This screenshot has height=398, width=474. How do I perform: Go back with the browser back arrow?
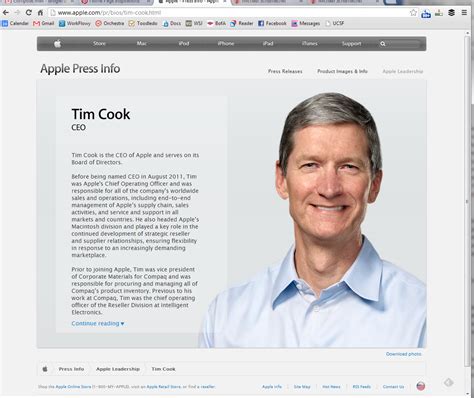(6, 13)
